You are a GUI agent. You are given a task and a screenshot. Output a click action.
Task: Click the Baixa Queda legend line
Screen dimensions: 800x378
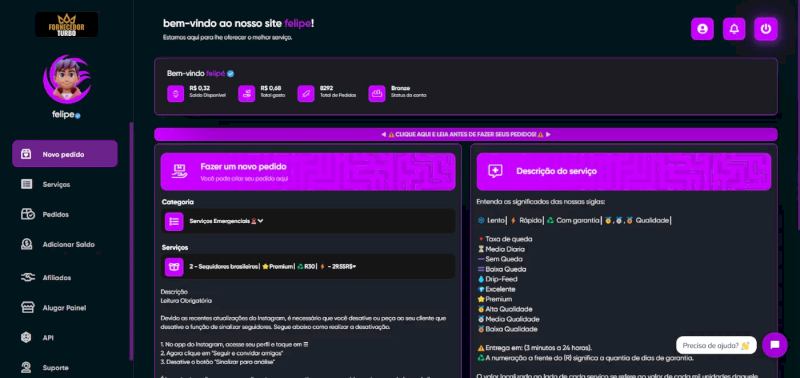(502, 269)
